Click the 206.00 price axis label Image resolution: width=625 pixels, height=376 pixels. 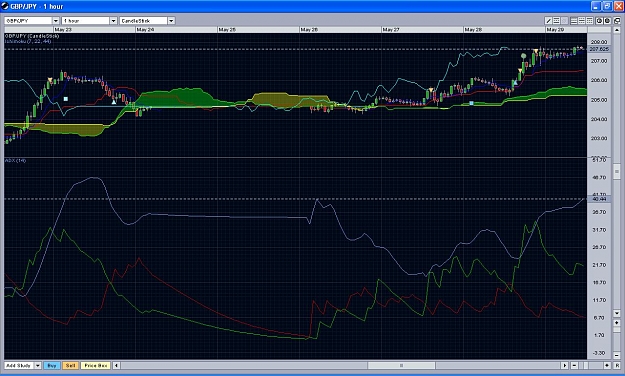click(x=599, y=80)
